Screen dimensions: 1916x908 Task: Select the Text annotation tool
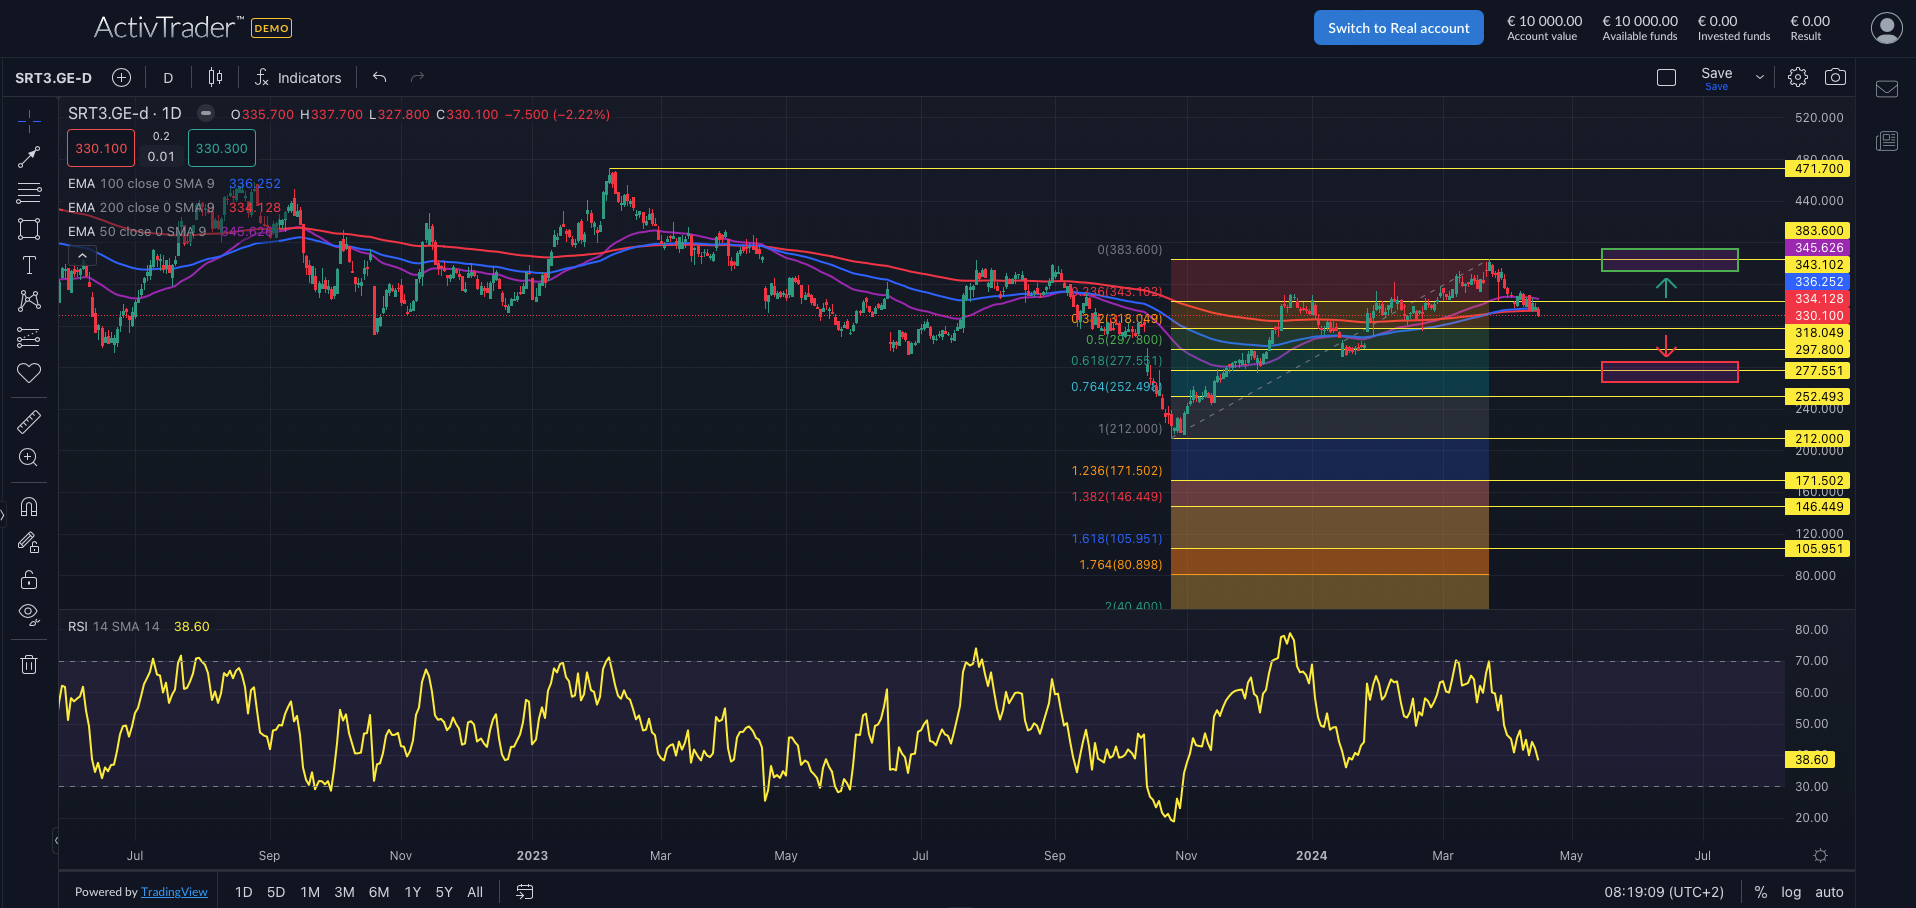29,265
